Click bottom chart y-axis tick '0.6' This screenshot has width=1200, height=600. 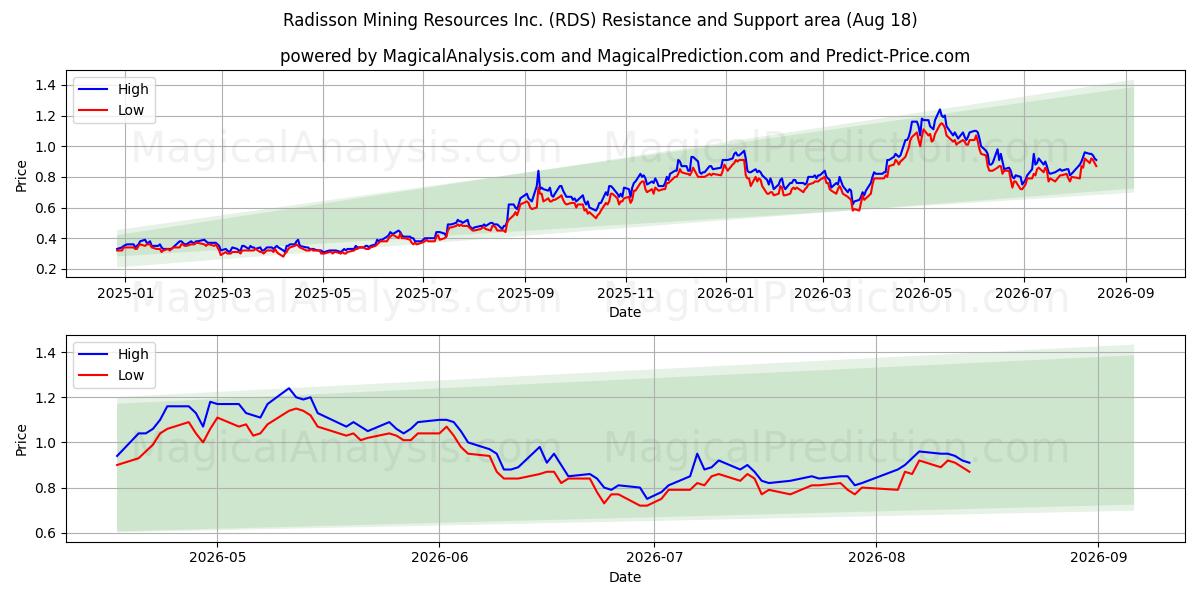pos(47,534)
